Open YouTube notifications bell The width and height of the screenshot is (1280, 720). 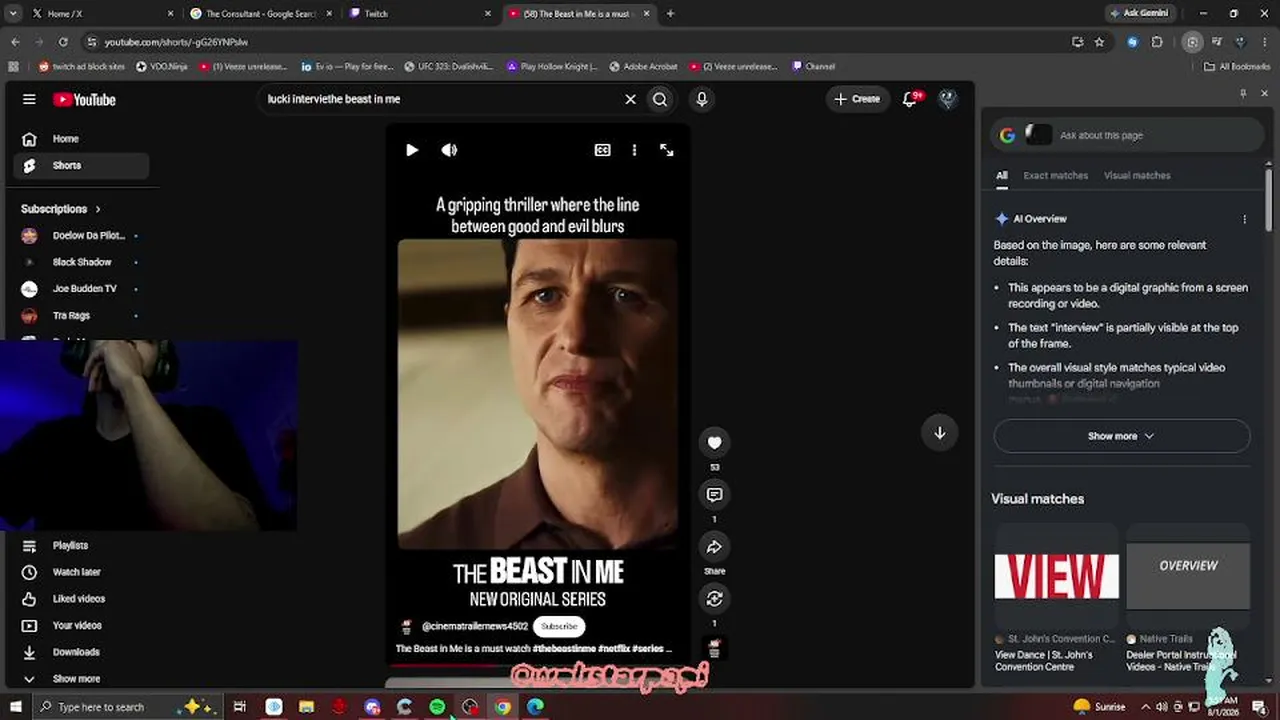pyautogui.click(x=910, y=99)
